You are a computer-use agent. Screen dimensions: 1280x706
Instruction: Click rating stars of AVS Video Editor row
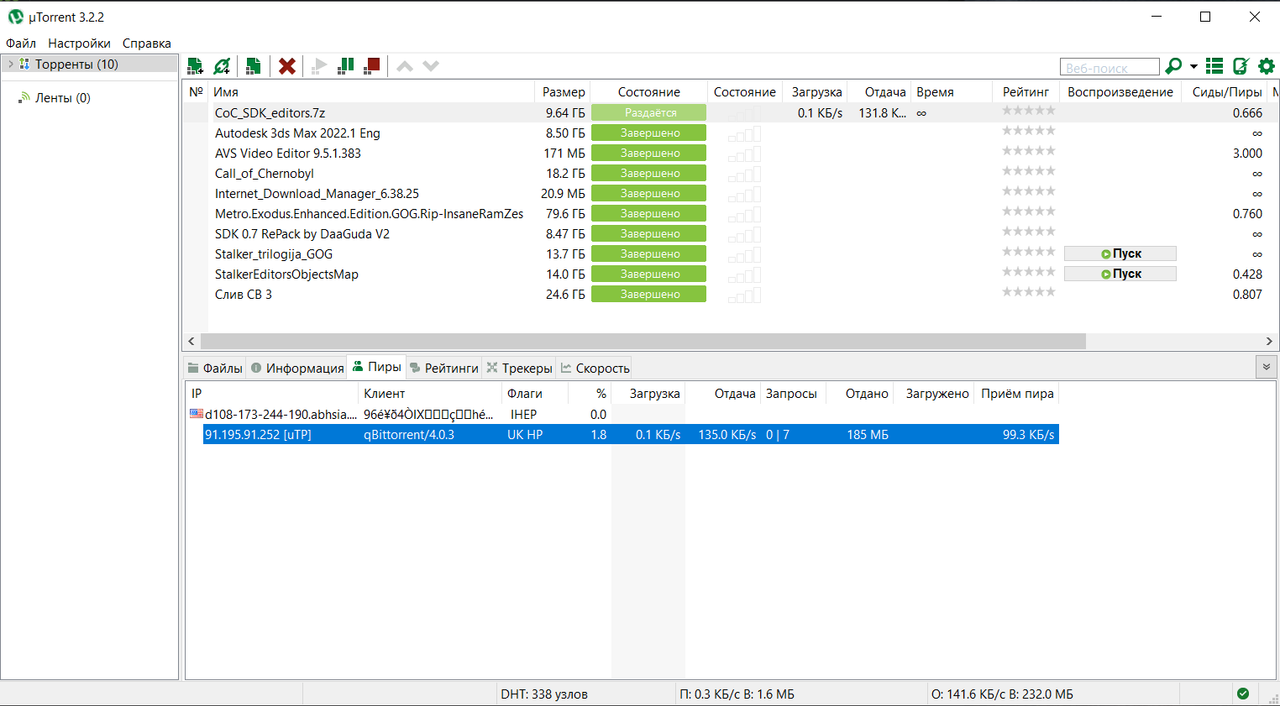pos(1028,151)
